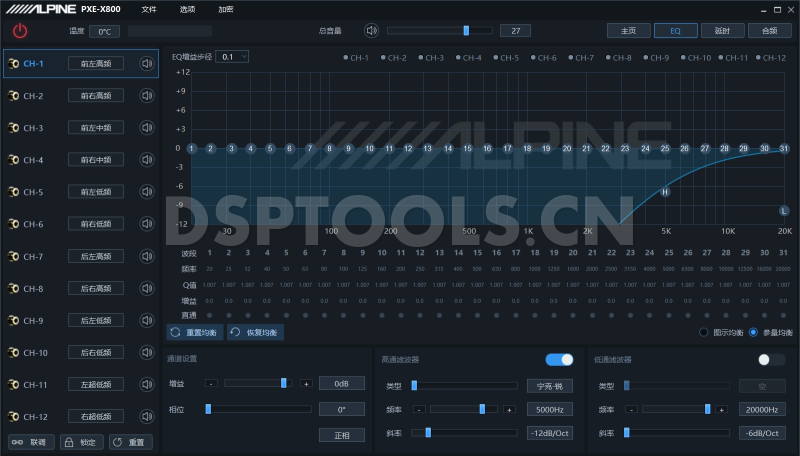Toggle CH-12 curve display in legend
800x456 pixels.
coord(771,58)
